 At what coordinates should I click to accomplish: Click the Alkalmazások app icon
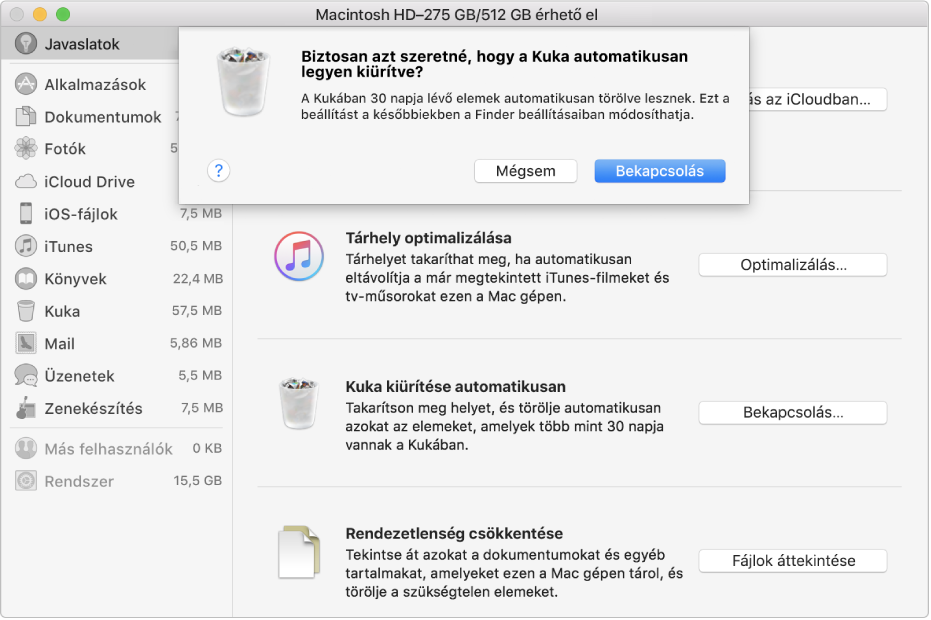[x=26, y=84]
